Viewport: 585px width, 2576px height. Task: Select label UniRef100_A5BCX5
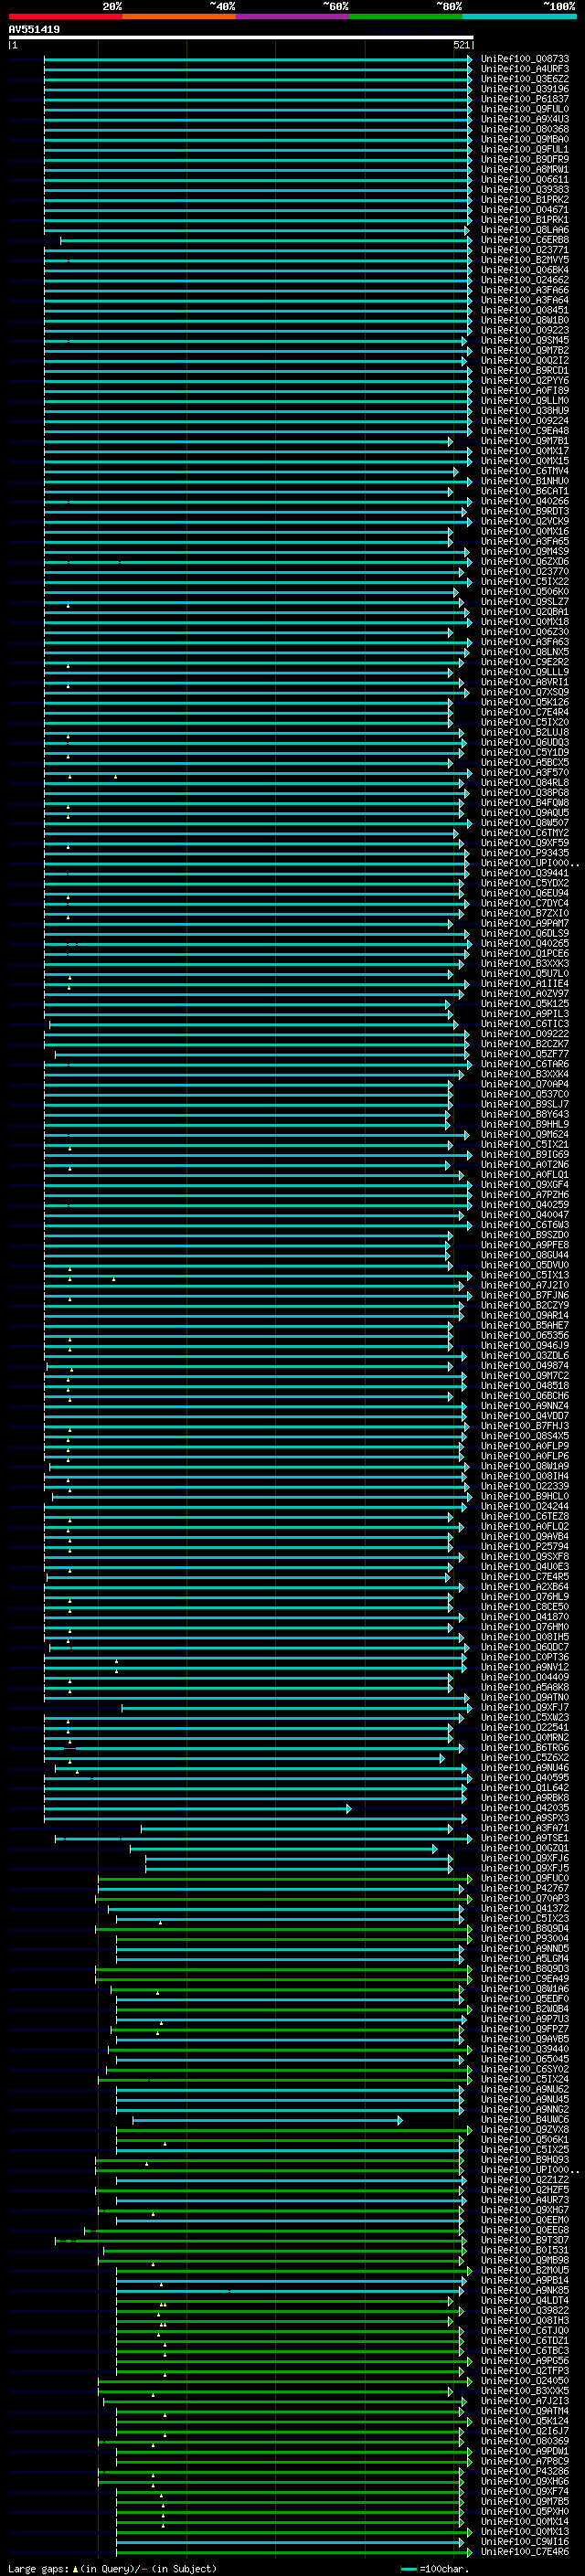pos(525,763)
